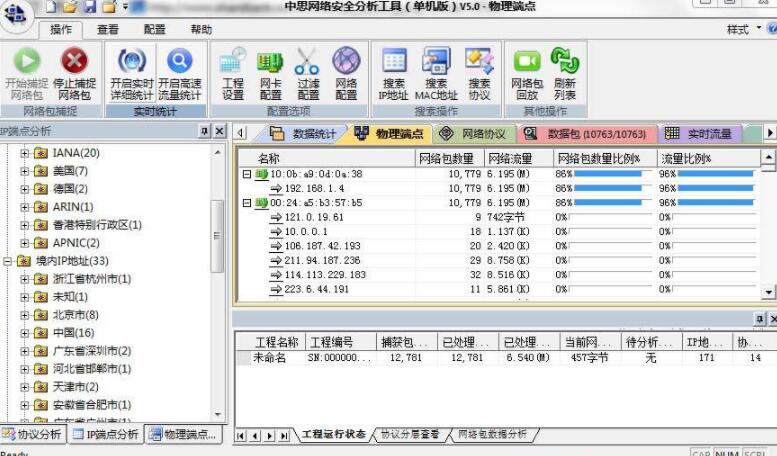Select endpoint row 192.168.1.4
Image resolution: width=777 pixels, height=456 pixels.
tap(500, 188)
